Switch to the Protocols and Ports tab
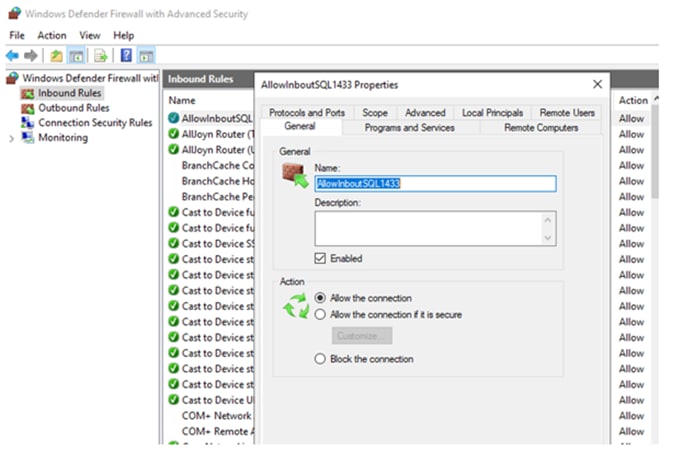The height and width of the screenshot is (462, 683). pyautogui.click(x=307, y=113)
